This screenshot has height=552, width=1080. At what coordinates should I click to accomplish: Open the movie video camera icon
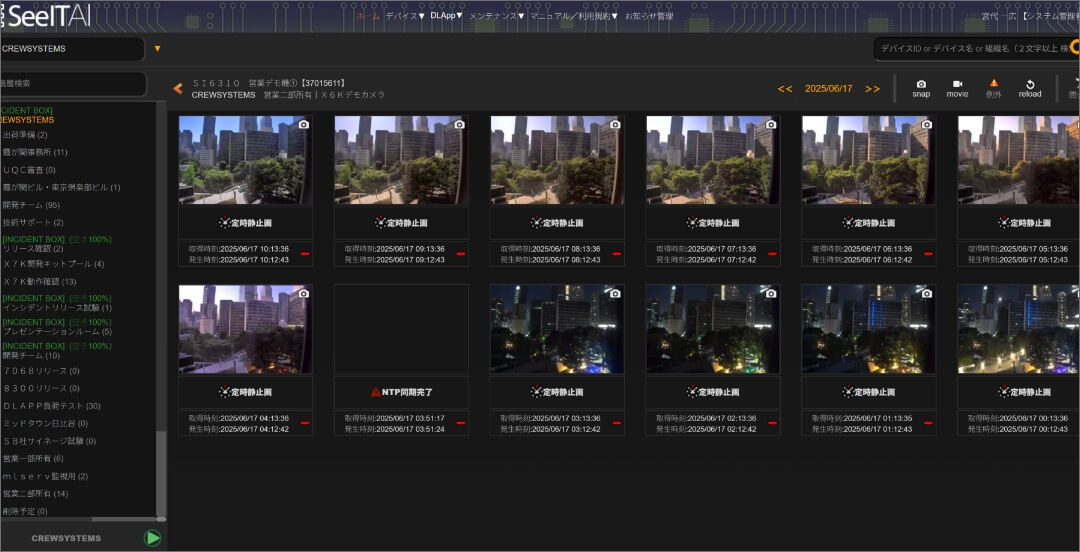(x=957, y=85)
